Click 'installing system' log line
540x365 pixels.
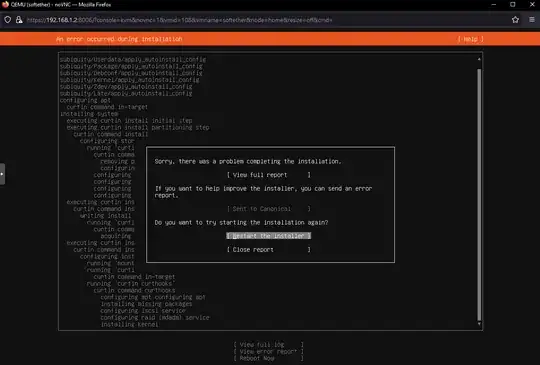coord(89,114)
